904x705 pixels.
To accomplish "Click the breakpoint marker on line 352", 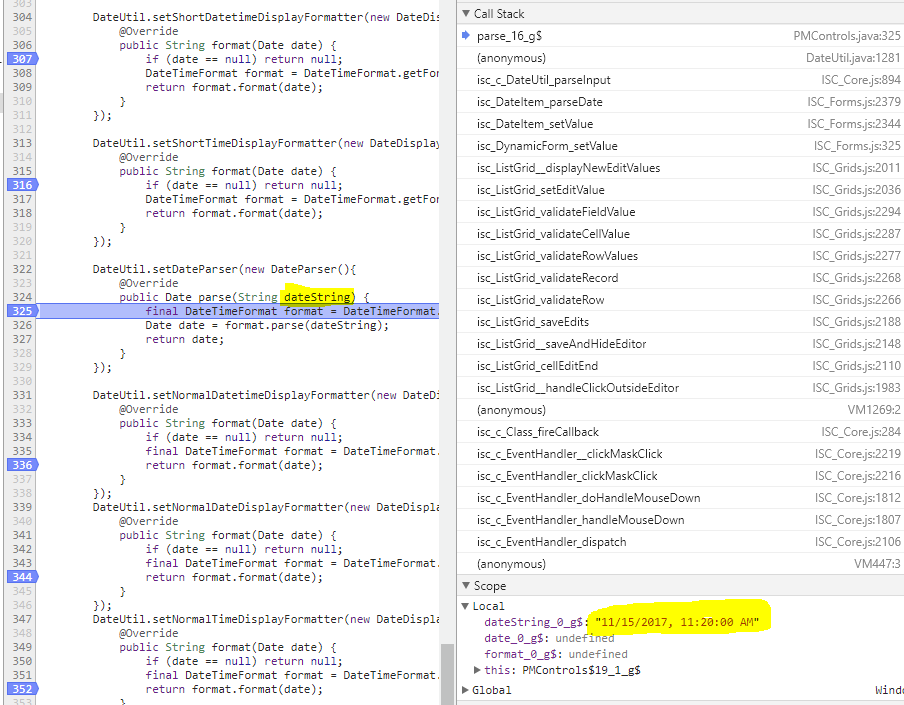I will pos(20,689).
